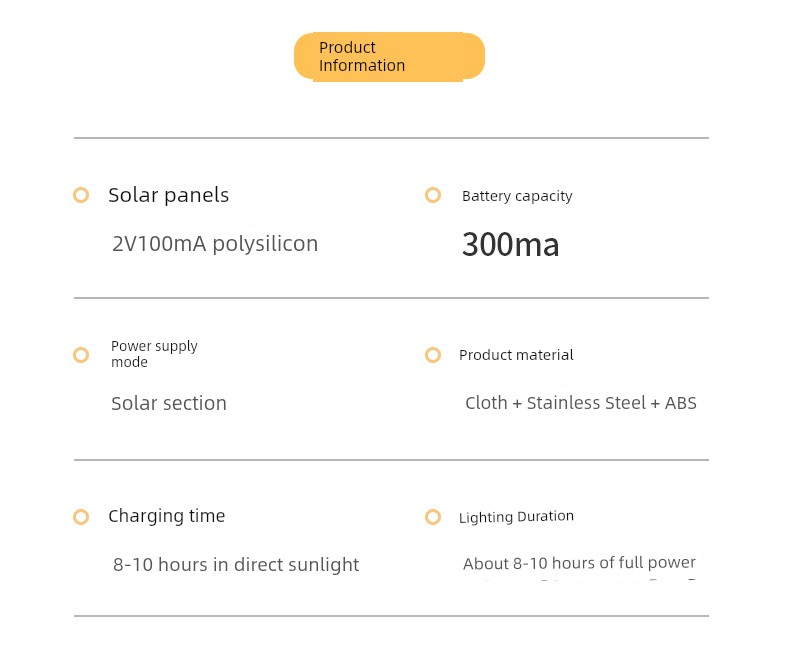This screenshot has height=659, width=790.
Task: Select the 2V100mA polysilicon text
Action: pyautogui.click(x=215, y=244)
